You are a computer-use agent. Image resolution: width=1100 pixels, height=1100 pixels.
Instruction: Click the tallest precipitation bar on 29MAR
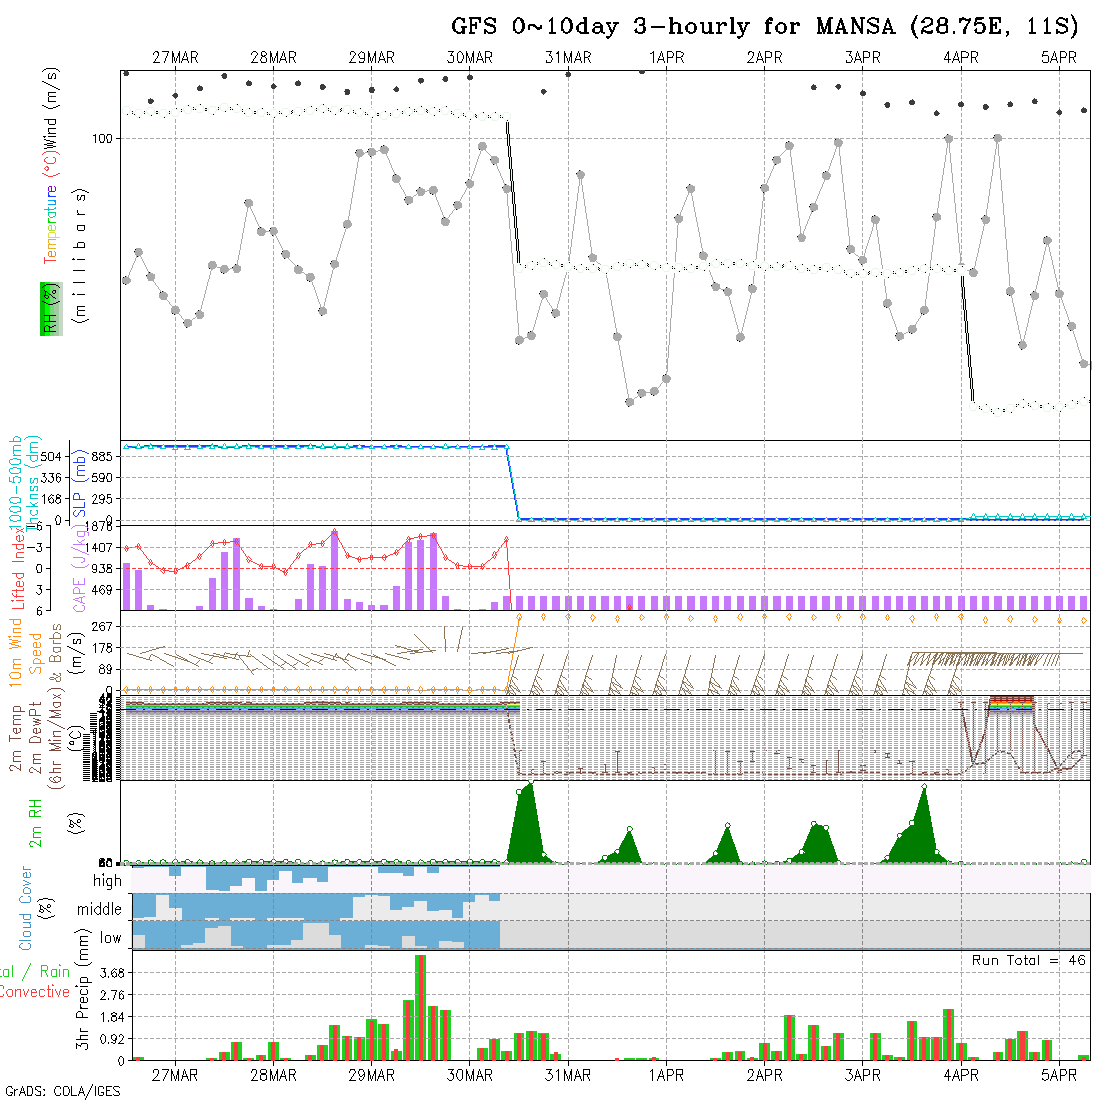(420, 1005)
